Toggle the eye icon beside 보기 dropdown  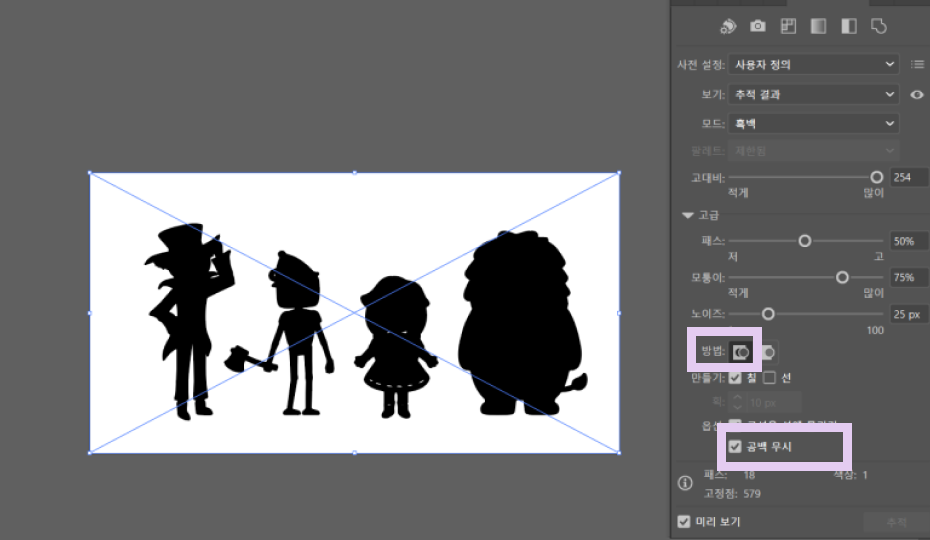pos(917,95)
